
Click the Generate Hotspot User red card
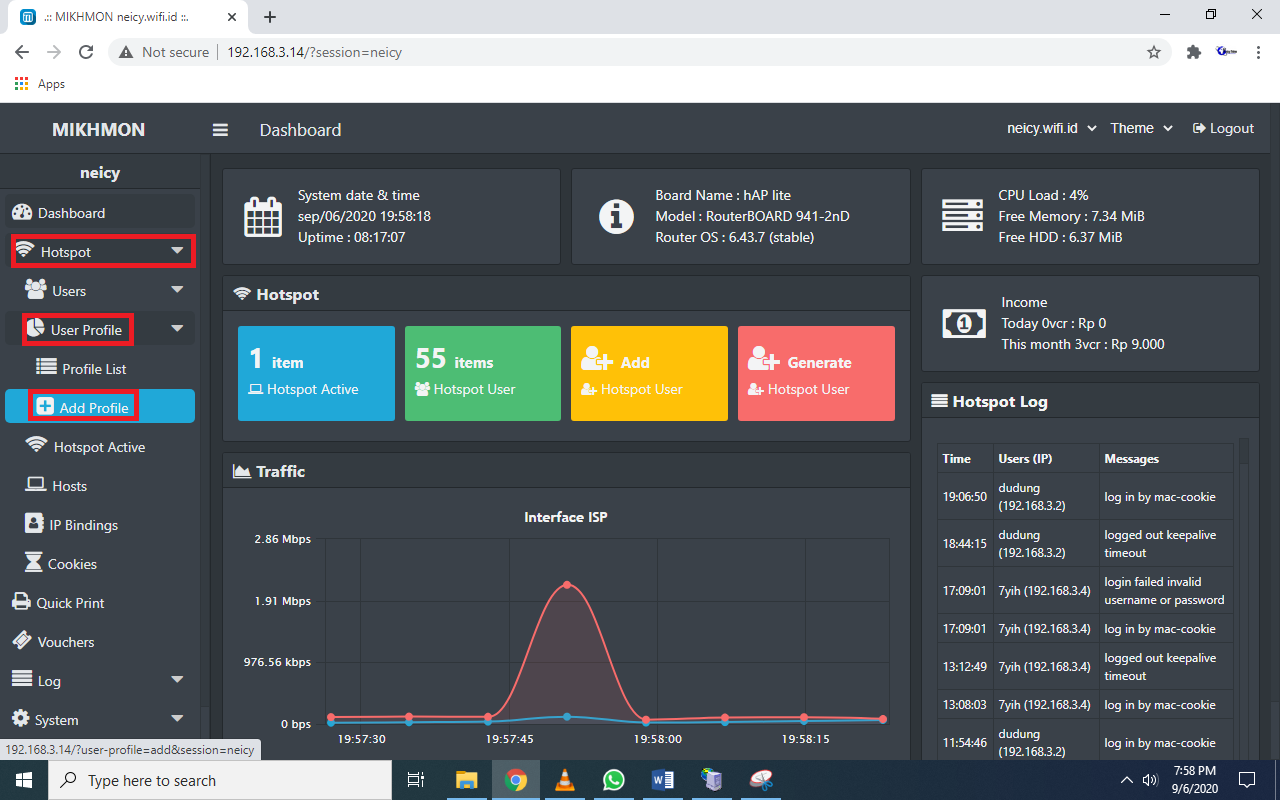816,373
